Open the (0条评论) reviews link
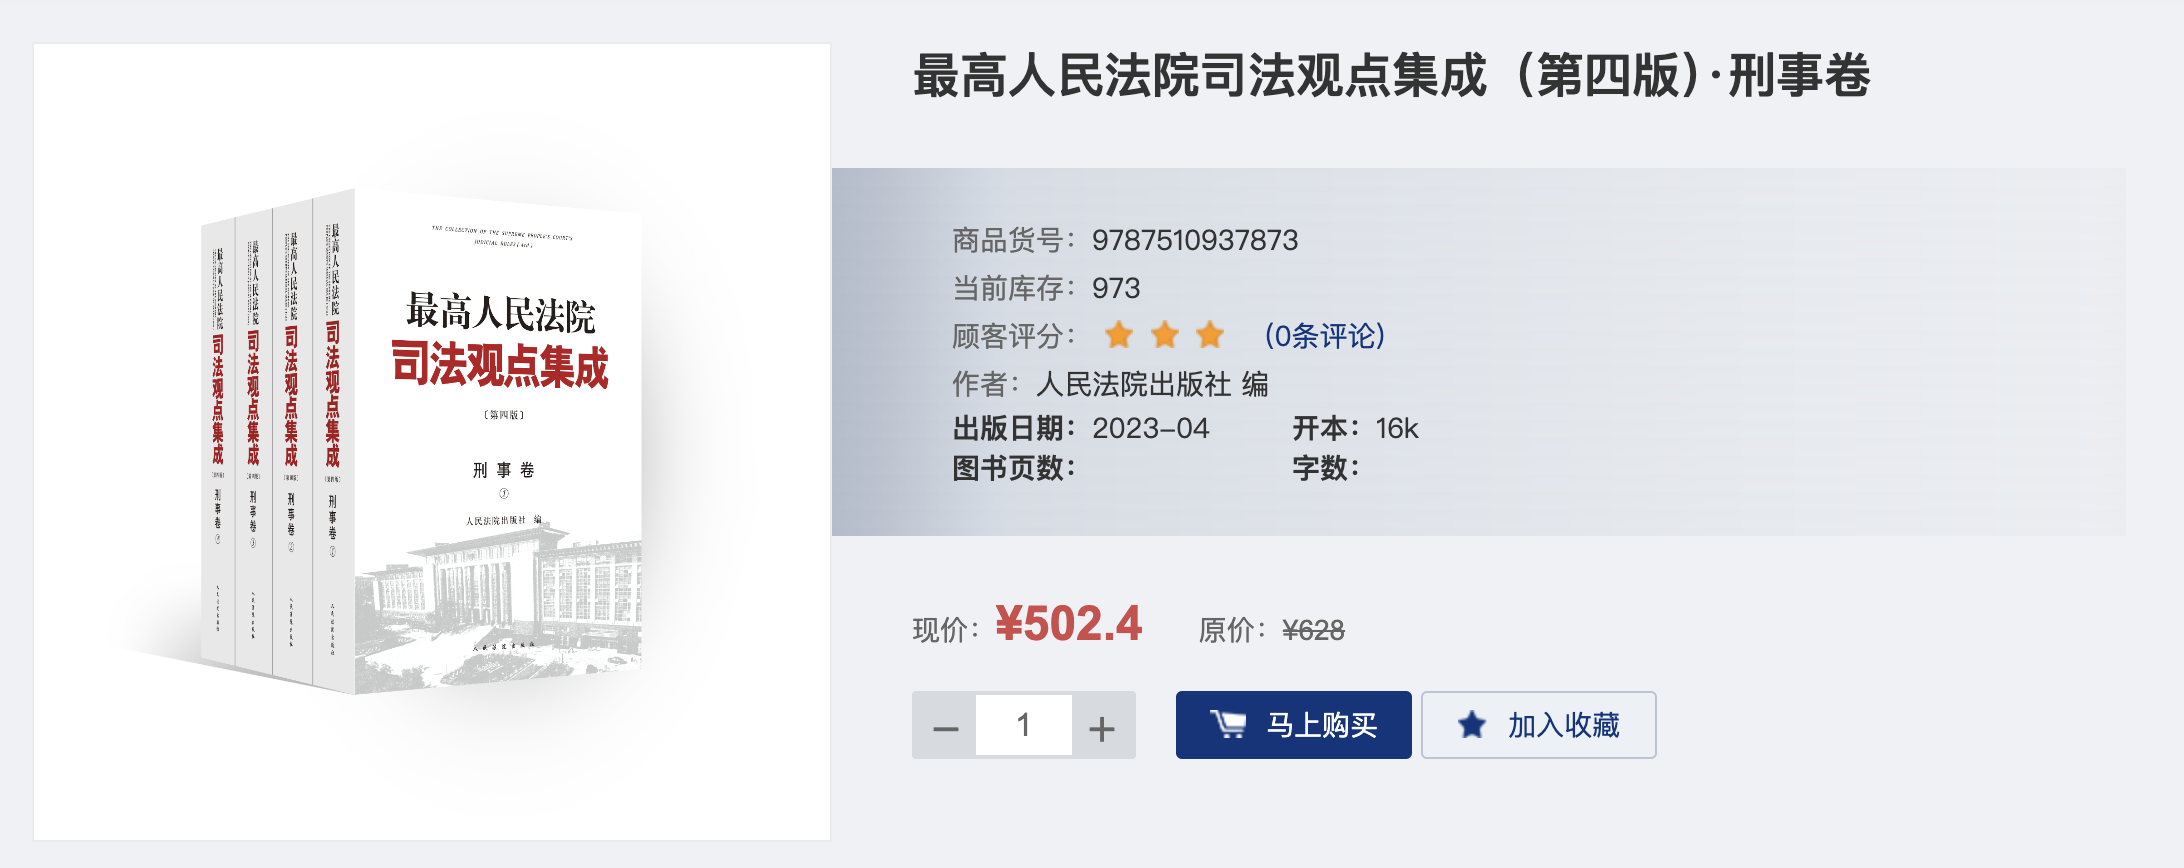This screenshot has height=868, width=2184. [x=1325, y=336]
